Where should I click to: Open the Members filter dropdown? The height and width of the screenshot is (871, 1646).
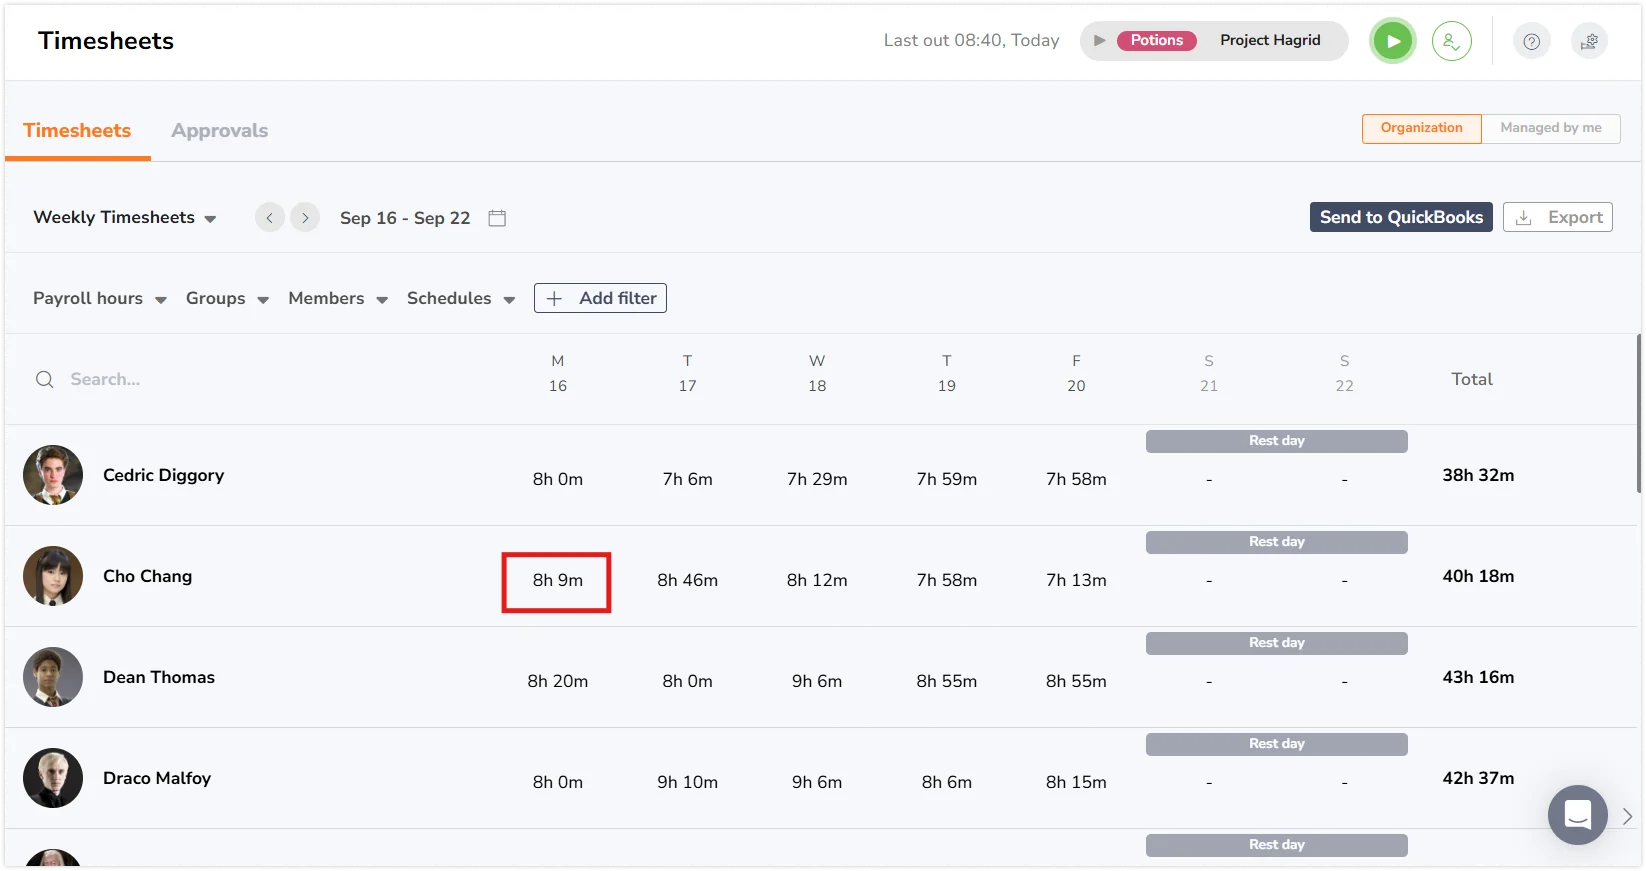(338, 298)
